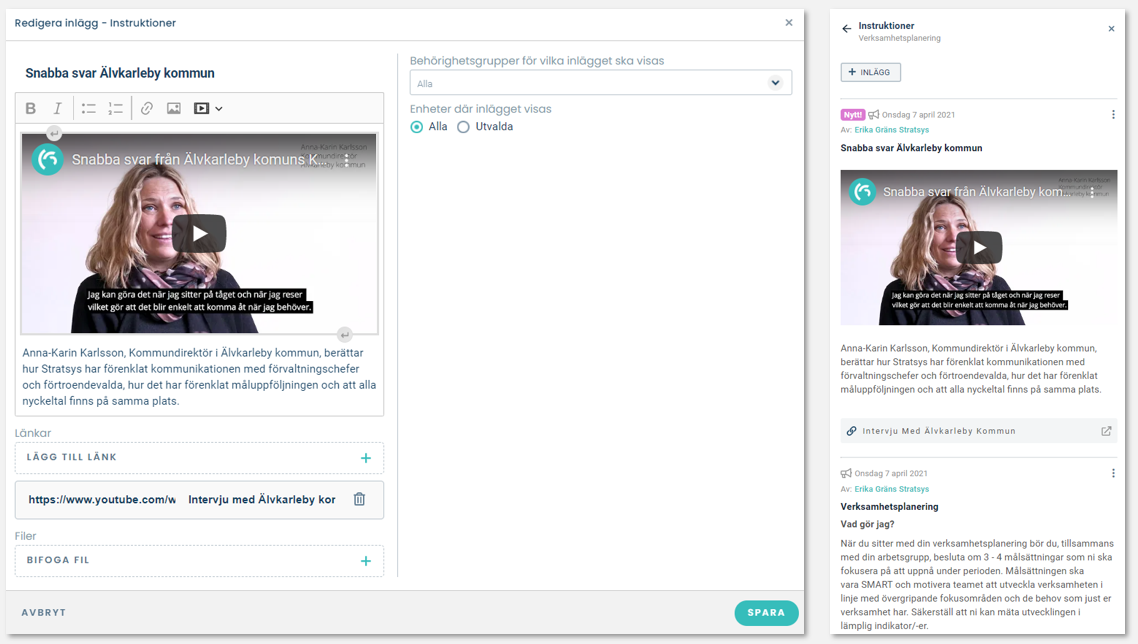The width and height of the screenshot is (1138, 644).
Task: Go back from the Instruktioner panel
Action: [846, 29]
